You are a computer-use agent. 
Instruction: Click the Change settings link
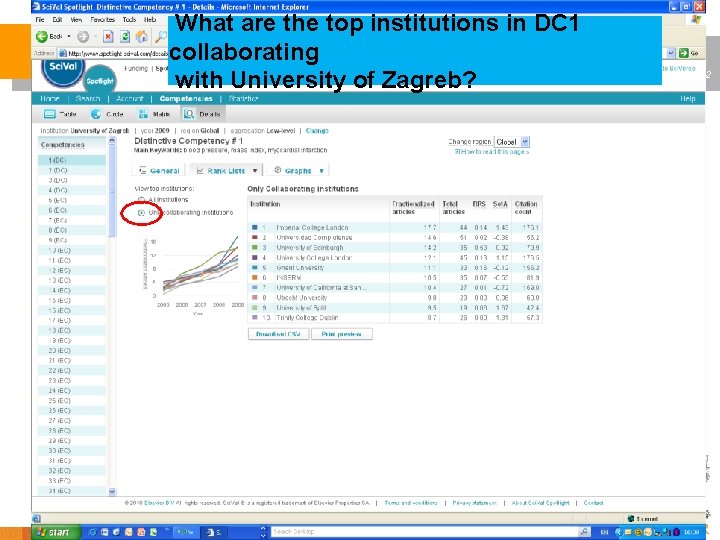tap(317, 131)
